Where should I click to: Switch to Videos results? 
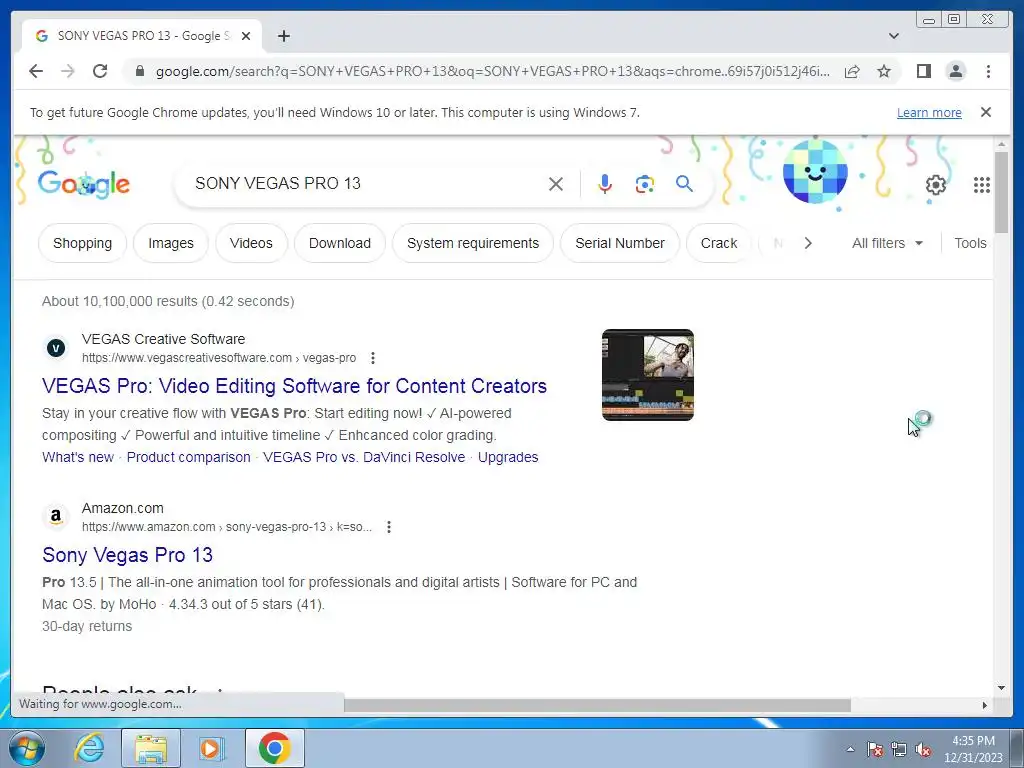point(251,243)
